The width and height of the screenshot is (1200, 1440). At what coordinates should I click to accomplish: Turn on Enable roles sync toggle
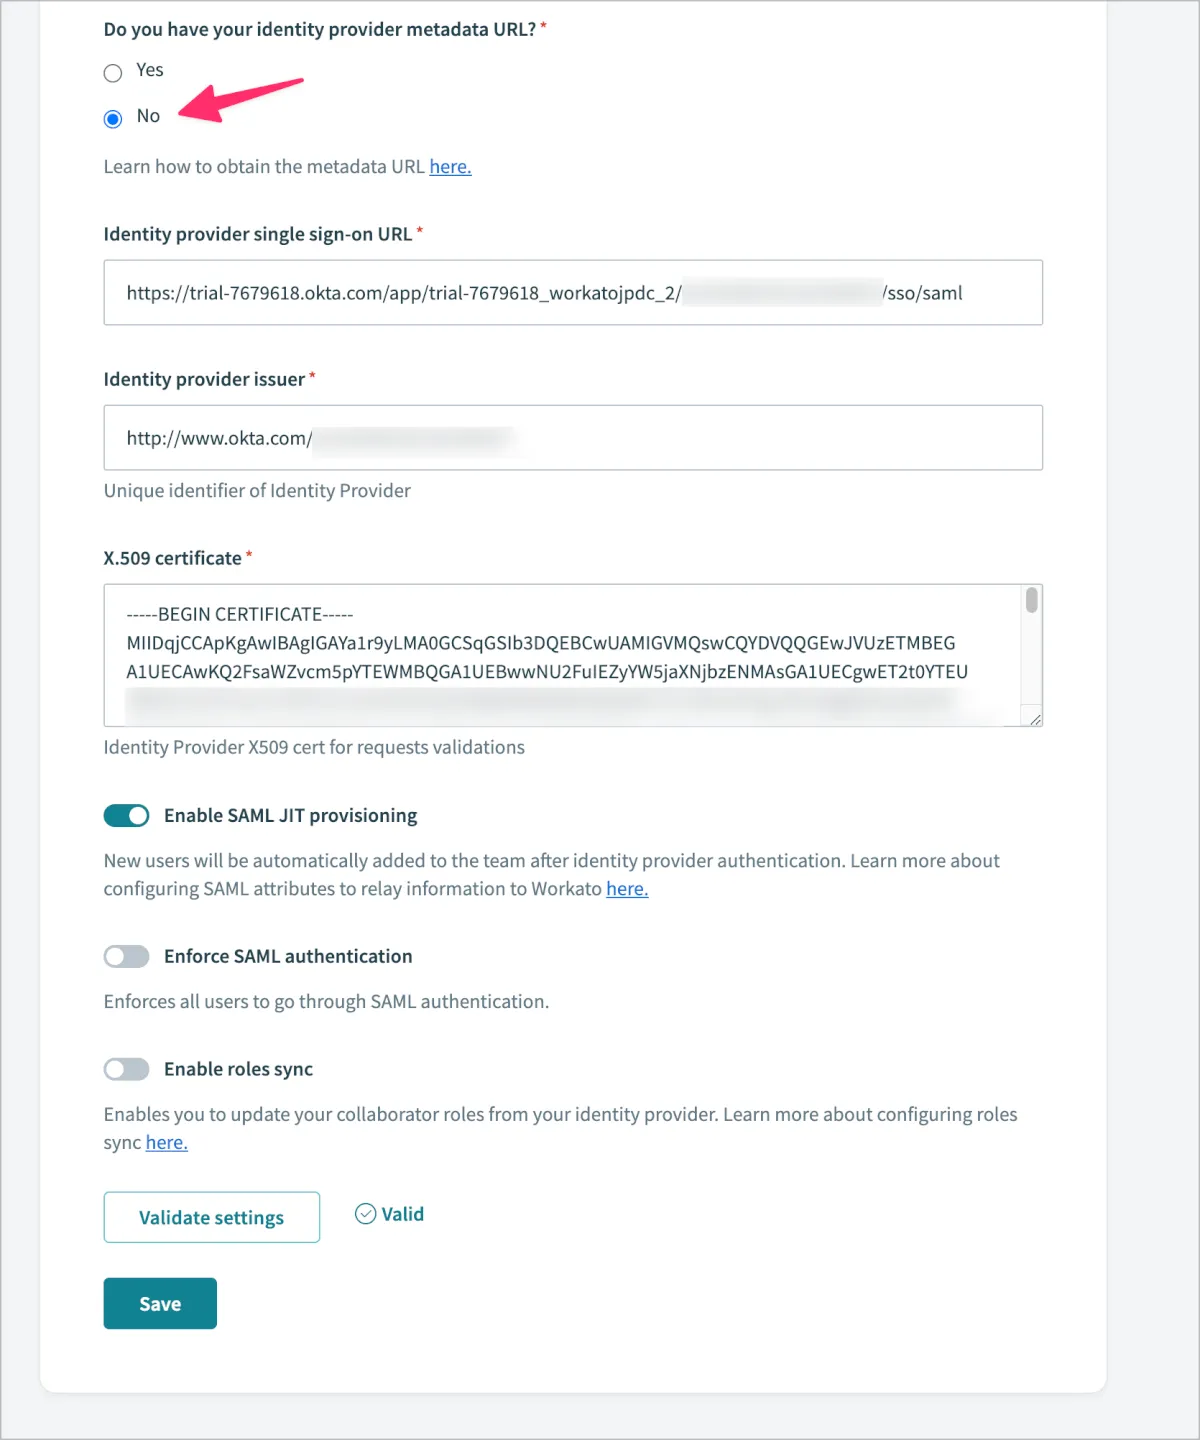tap(127, 1070)
